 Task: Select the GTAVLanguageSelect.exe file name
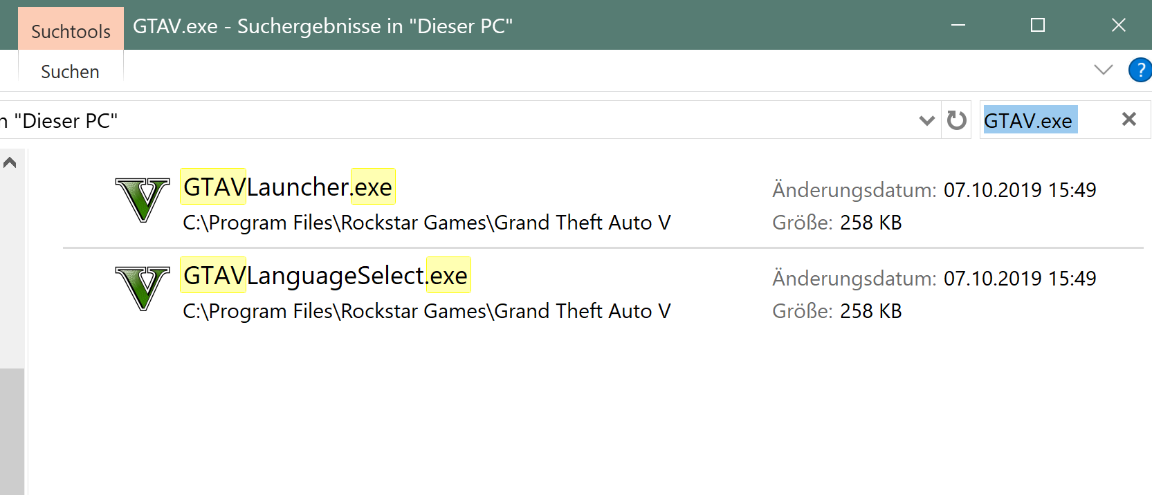click(325, 275)
